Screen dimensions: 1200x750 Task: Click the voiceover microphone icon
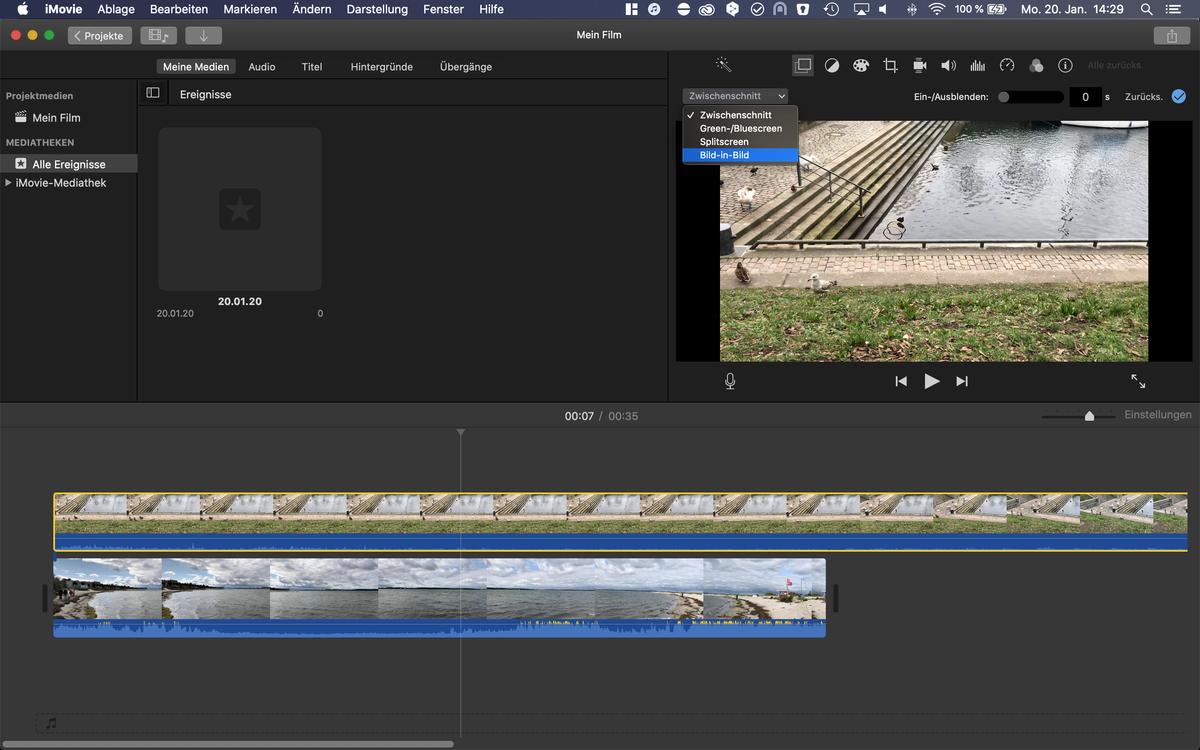730,381
